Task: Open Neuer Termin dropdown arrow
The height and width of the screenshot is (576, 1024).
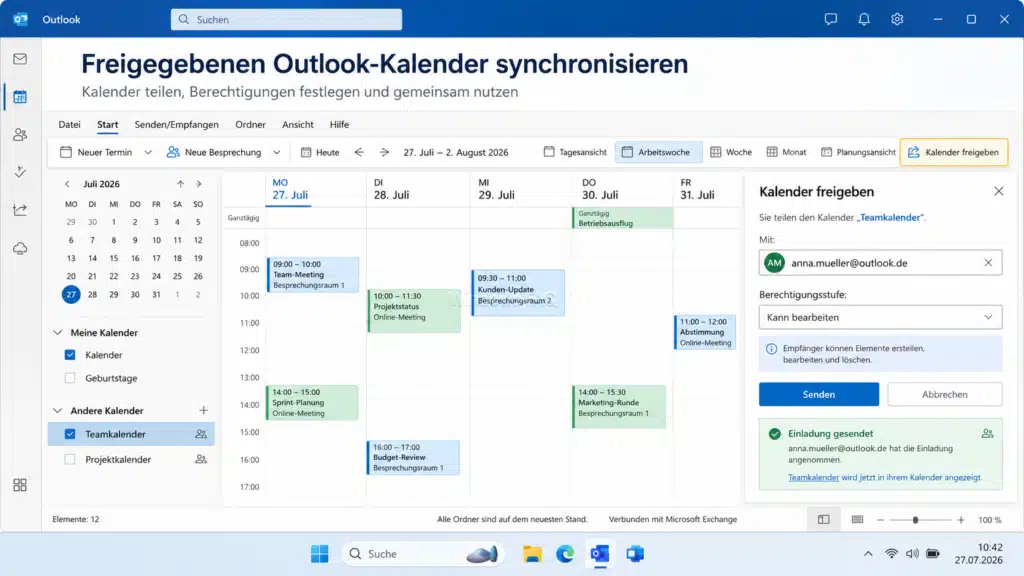Action: (x=148, y=152)
